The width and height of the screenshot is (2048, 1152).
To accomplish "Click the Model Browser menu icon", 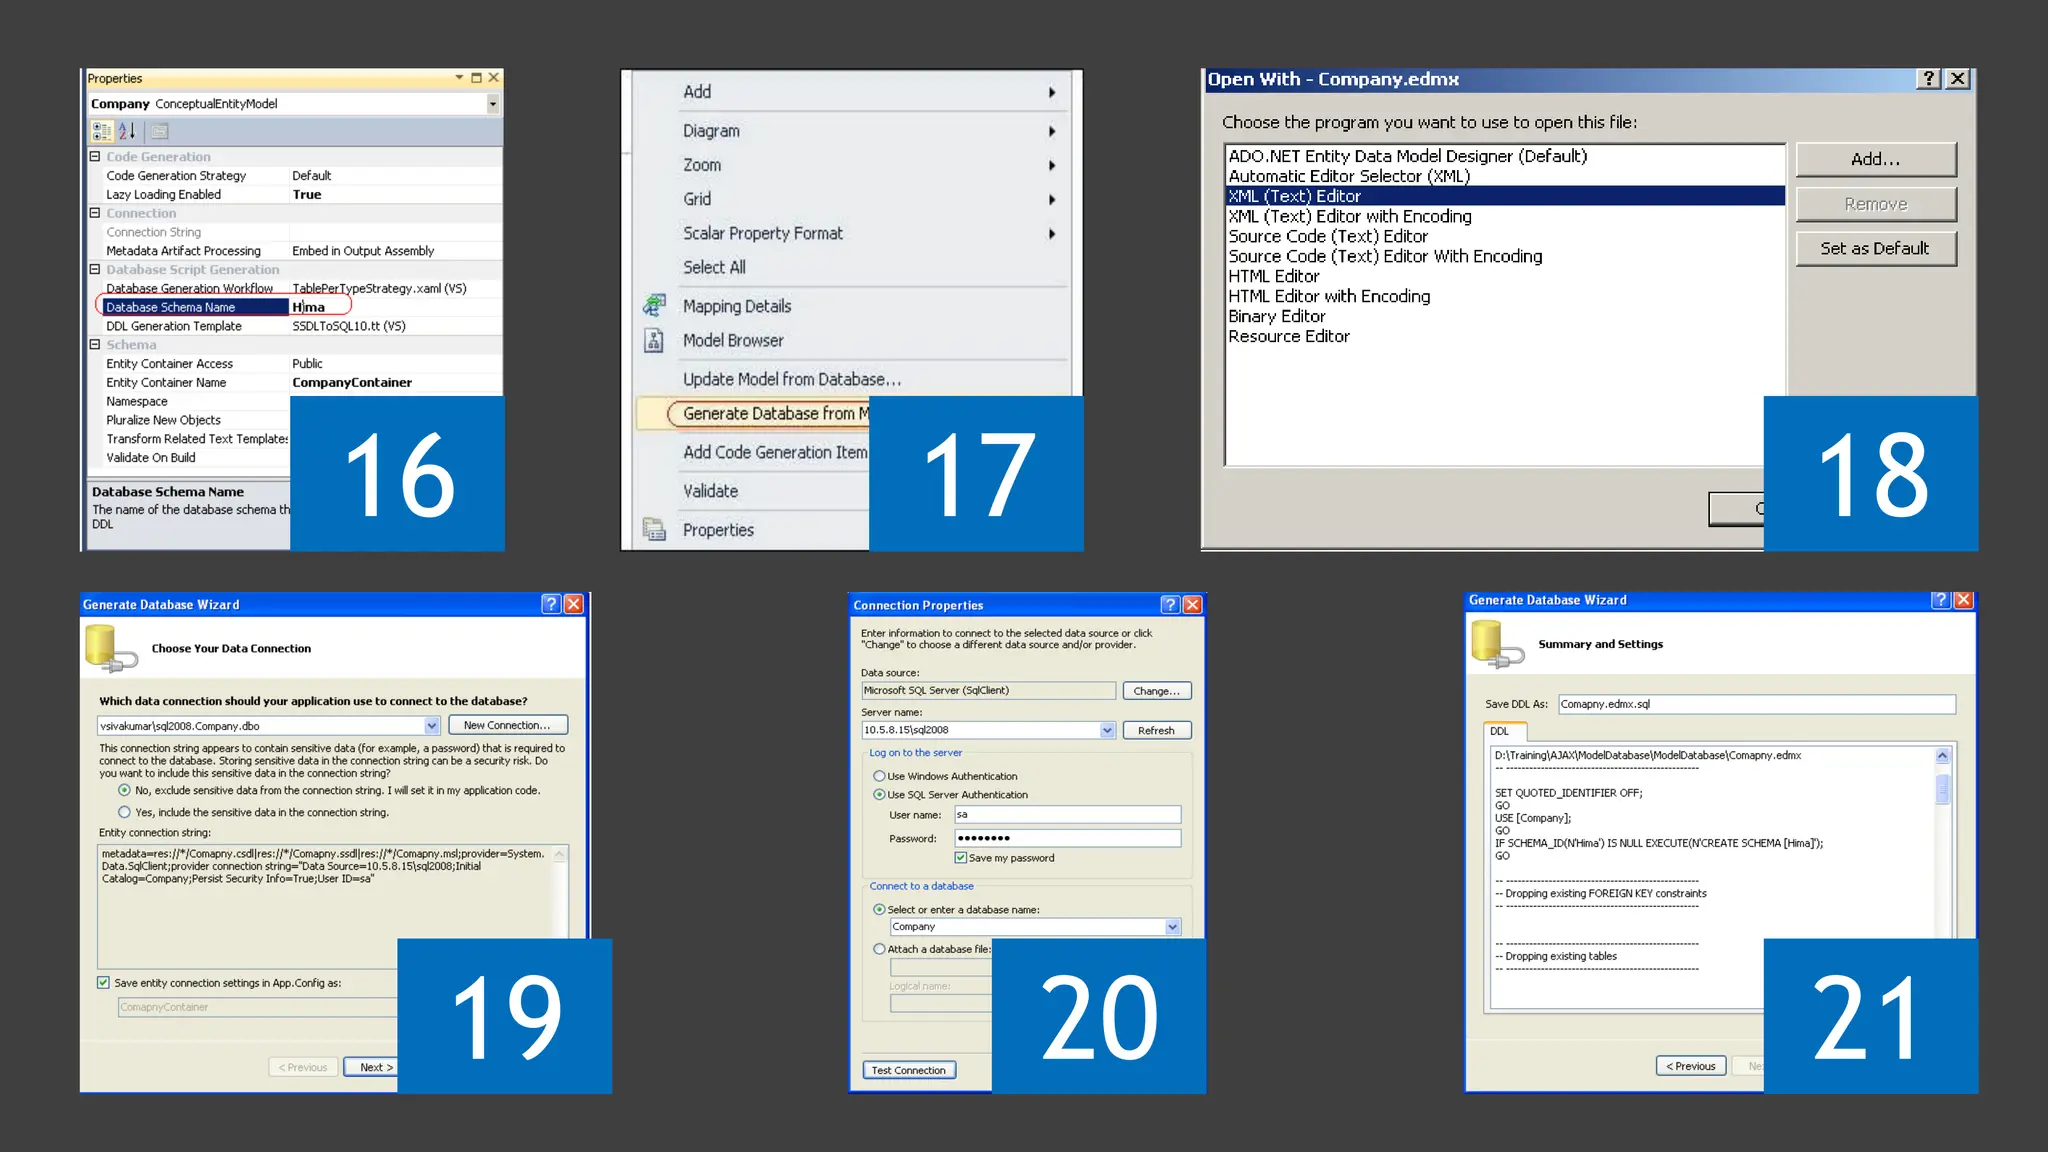I will click(x=655, y=341).
